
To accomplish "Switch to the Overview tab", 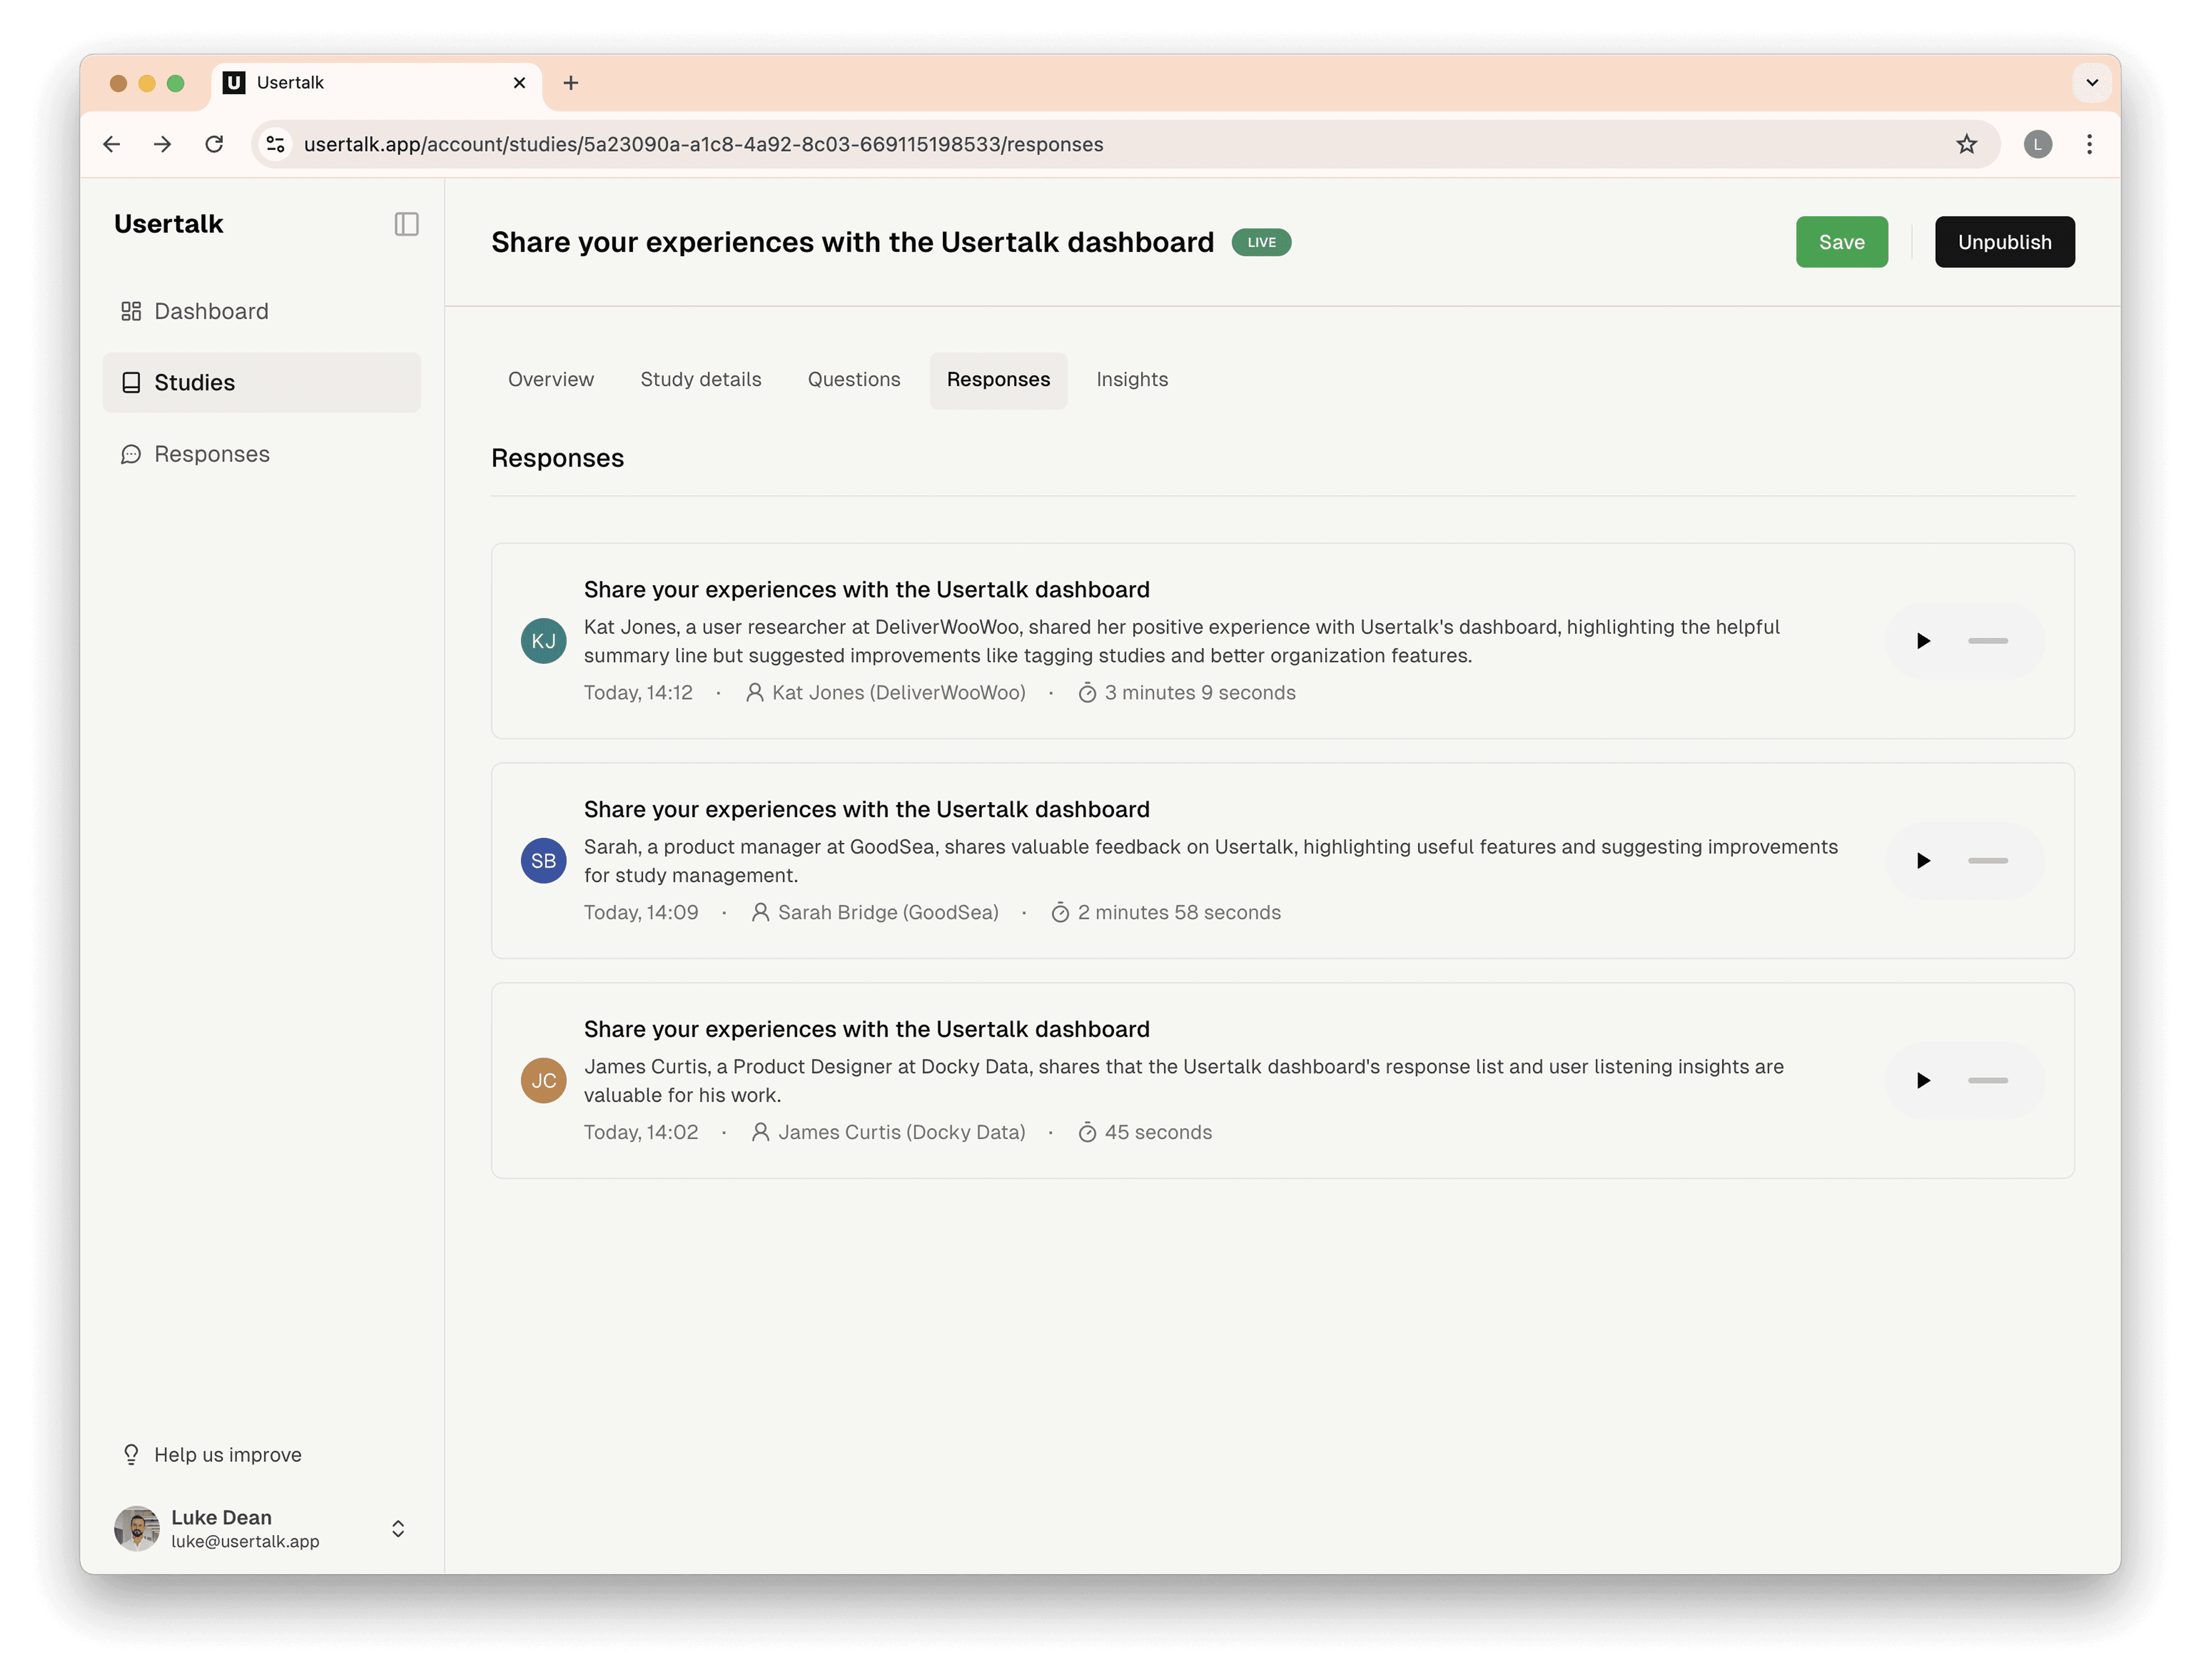I will tap(551, 380).
